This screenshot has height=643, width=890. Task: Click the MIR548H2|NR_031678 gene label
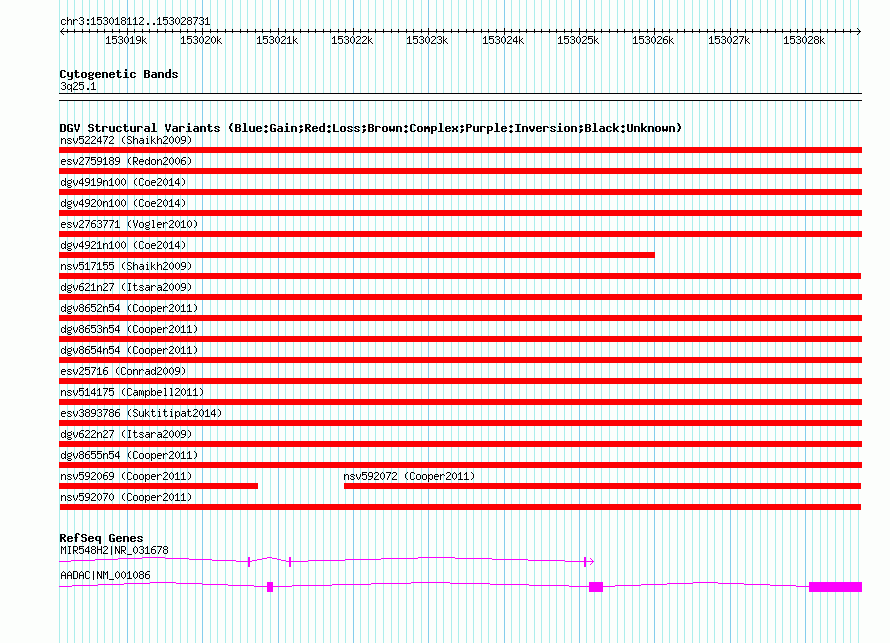[x=114, y=550]
